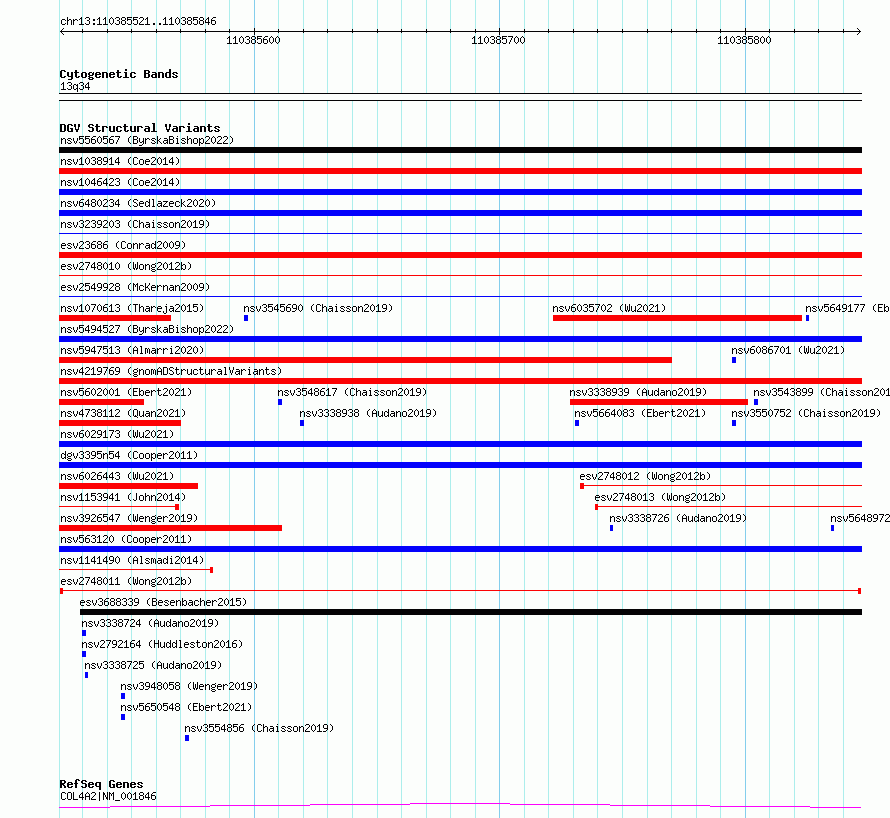
Task: Click the right red endpoint of esv2748011
Action: (x=859, y=591)
